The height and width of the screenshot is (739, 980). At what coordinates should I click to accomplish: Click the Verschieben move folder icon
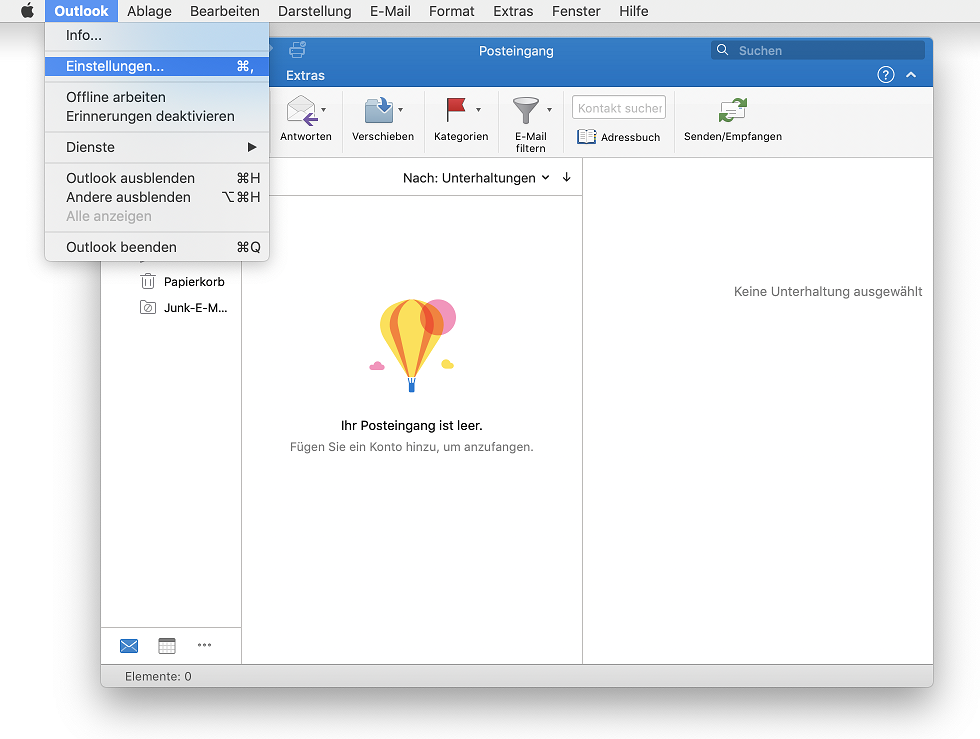pos(379,111)
